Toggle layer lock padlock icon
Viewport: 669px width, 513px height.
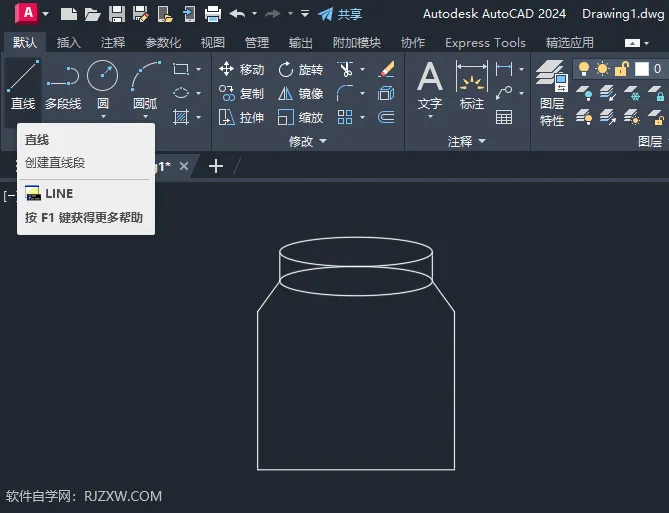pyautogui.click(x=622, y=69)
